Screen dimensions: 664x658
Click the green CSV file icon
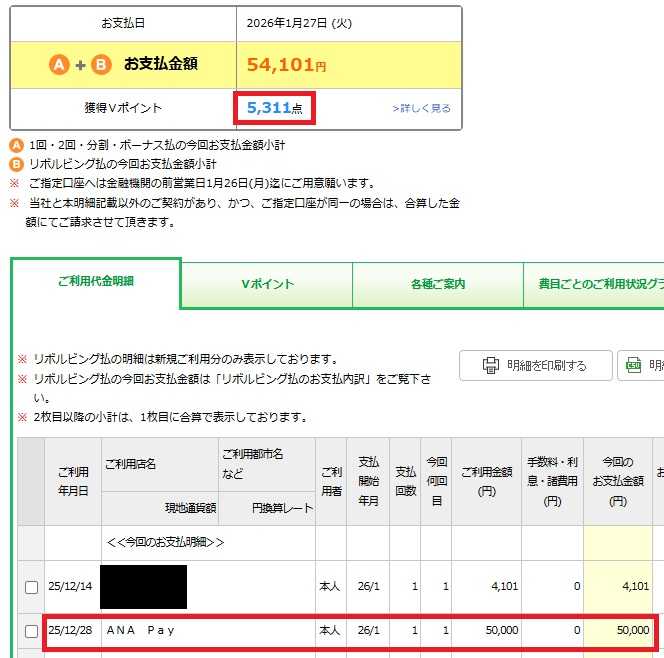[x=634, y=365]
